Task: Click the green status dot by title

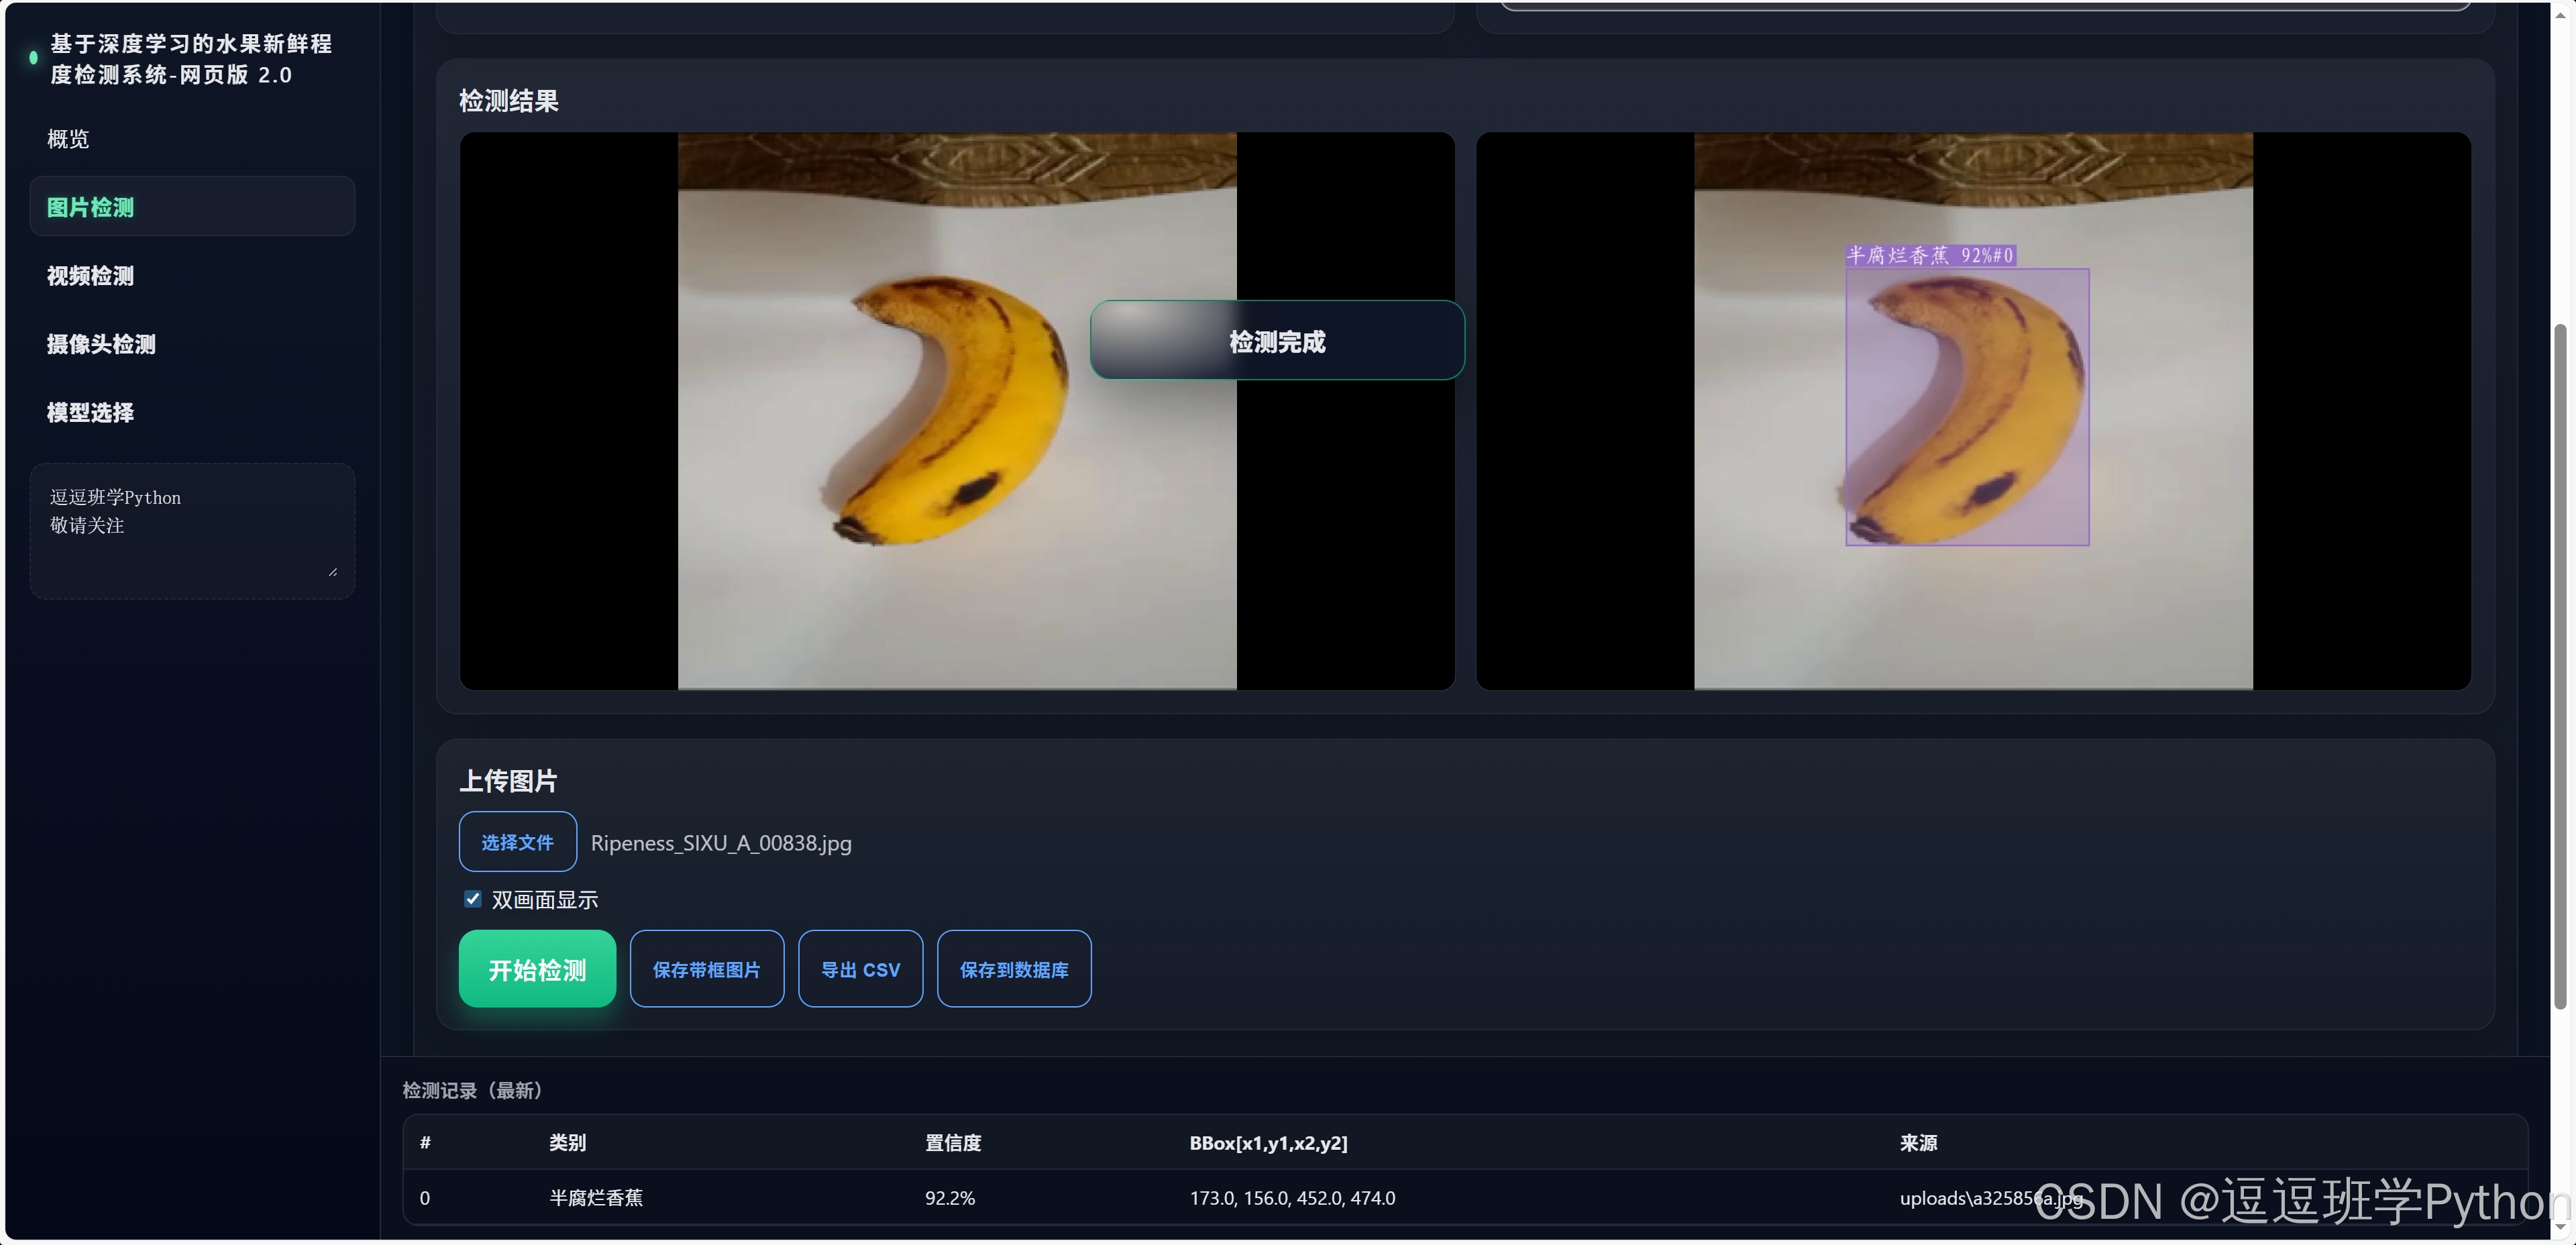Action: [33, 58]
